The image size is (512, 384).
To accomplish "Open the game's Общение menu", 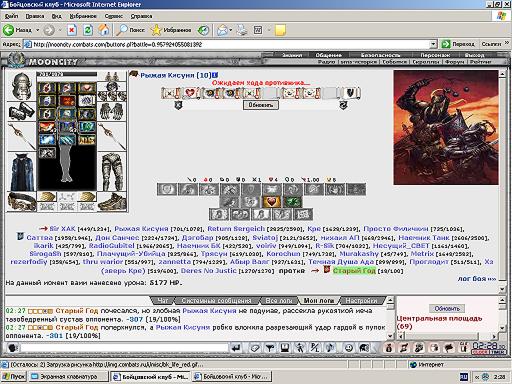I will coord(329,55).
